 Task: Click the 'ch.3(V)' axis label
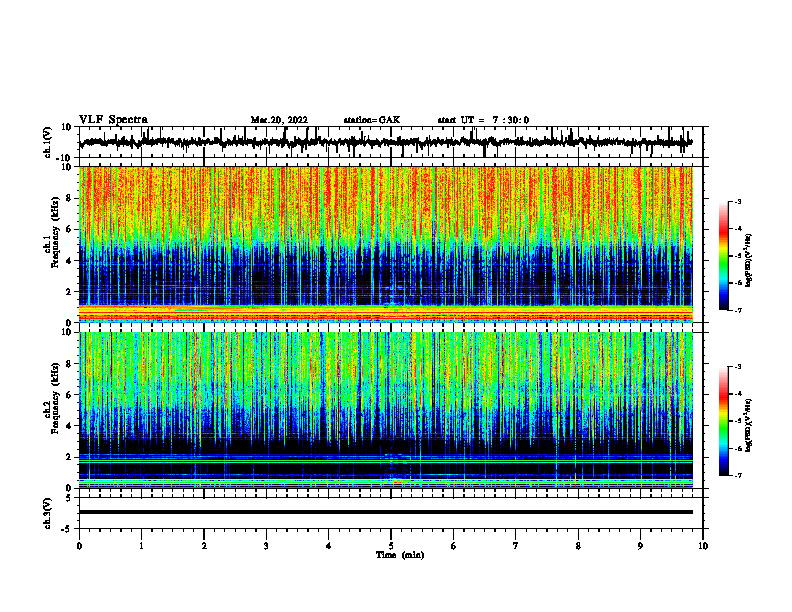coord(48,513)
